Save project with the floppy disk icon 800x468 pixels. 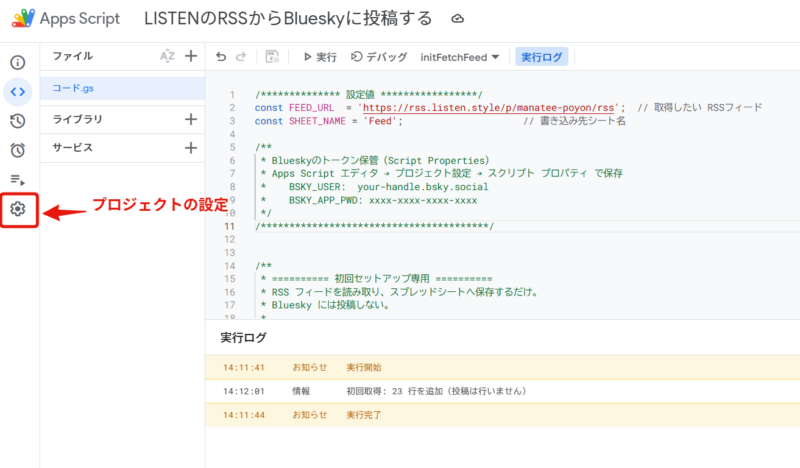pyautogui.click(x=272, y=57)
